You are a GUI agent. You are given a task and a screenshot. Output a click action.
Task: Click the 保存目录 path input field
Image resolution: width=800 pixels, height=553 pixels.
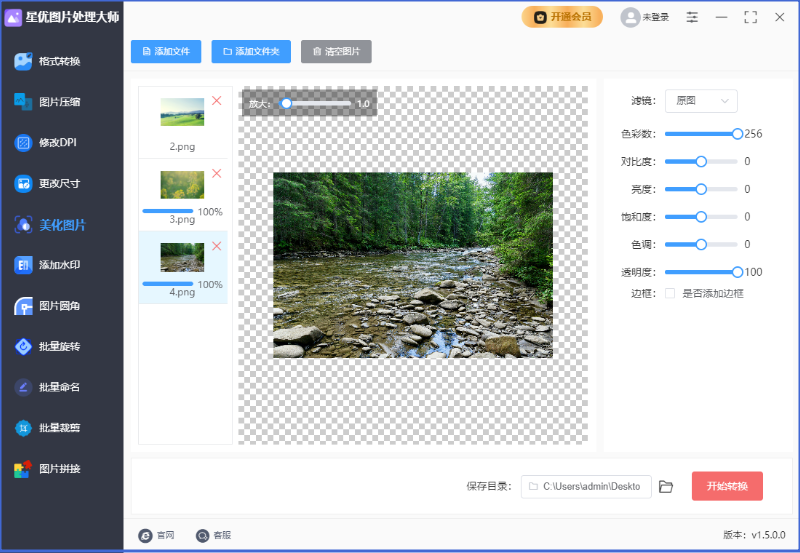pyautogui.click(x=587, y=487)
